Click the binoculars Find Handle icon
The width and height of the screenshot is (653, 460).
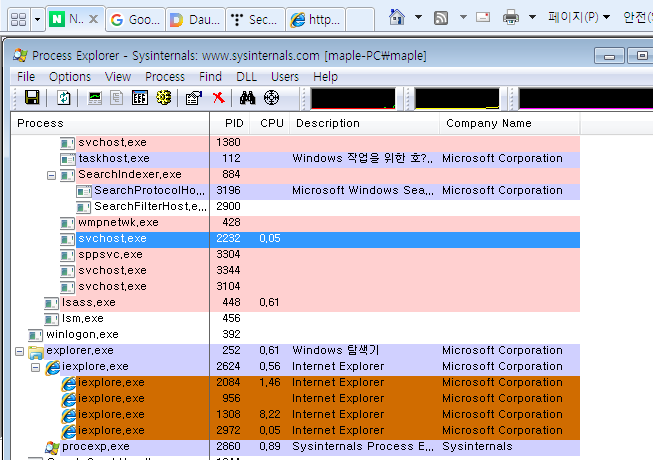pos(247,98)
